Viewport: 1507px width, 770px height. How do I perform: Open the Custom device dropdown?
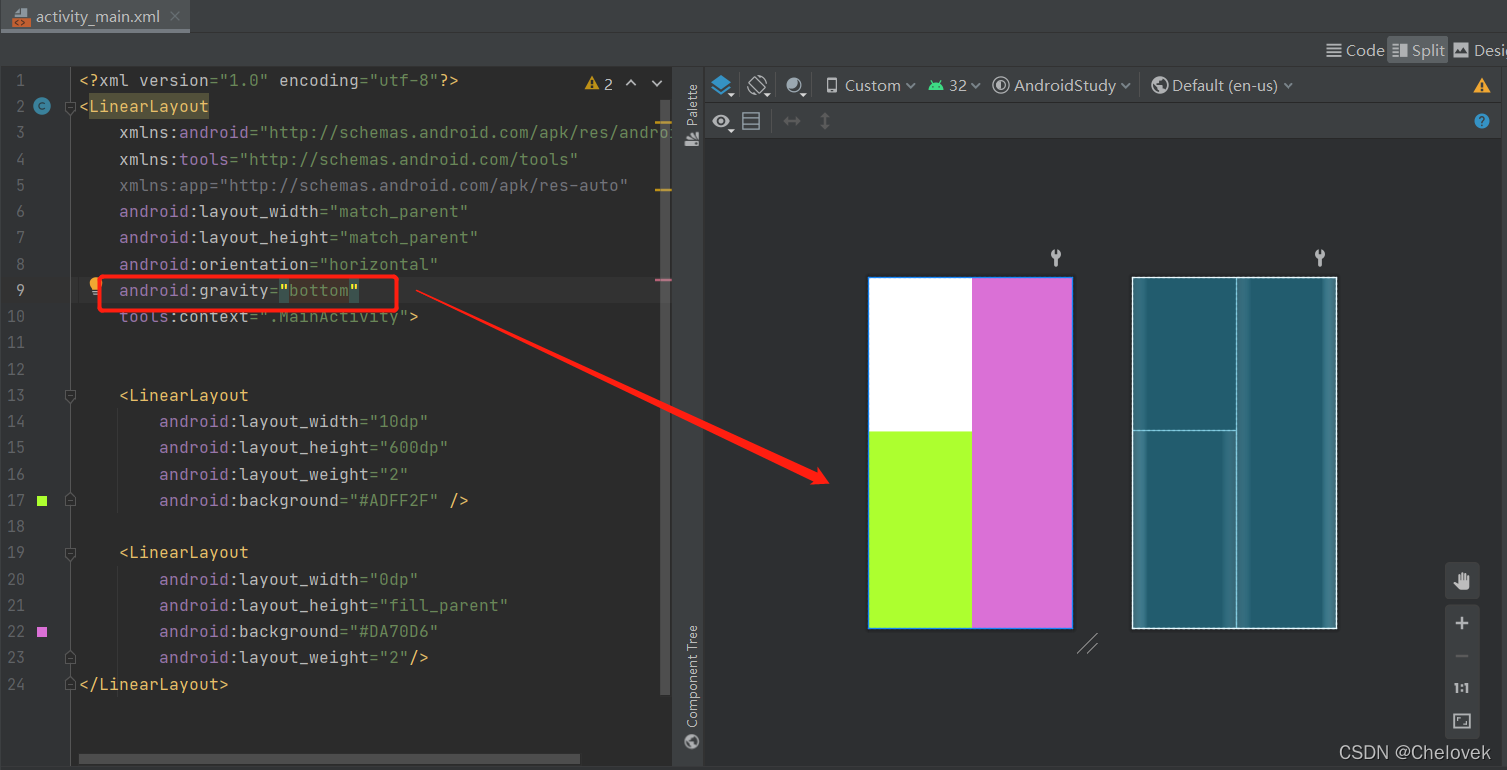click(870, 86)
